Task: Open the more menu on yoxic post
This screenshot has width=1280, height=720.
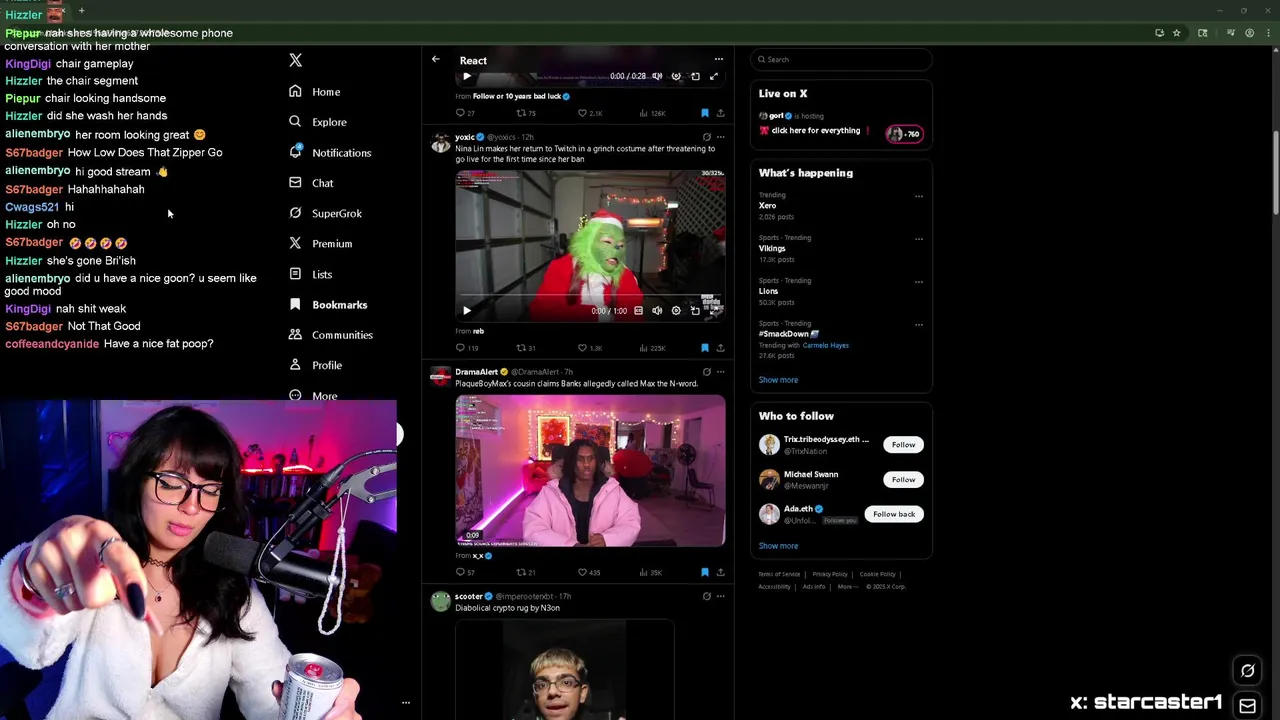Action: [x=720, y=137]
